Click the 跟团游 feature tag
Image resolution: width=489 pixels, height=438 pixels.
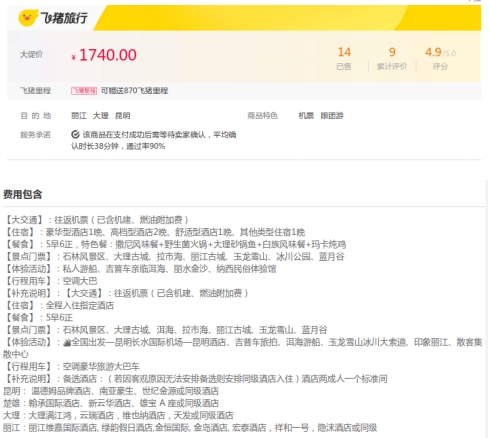point(332,116)
